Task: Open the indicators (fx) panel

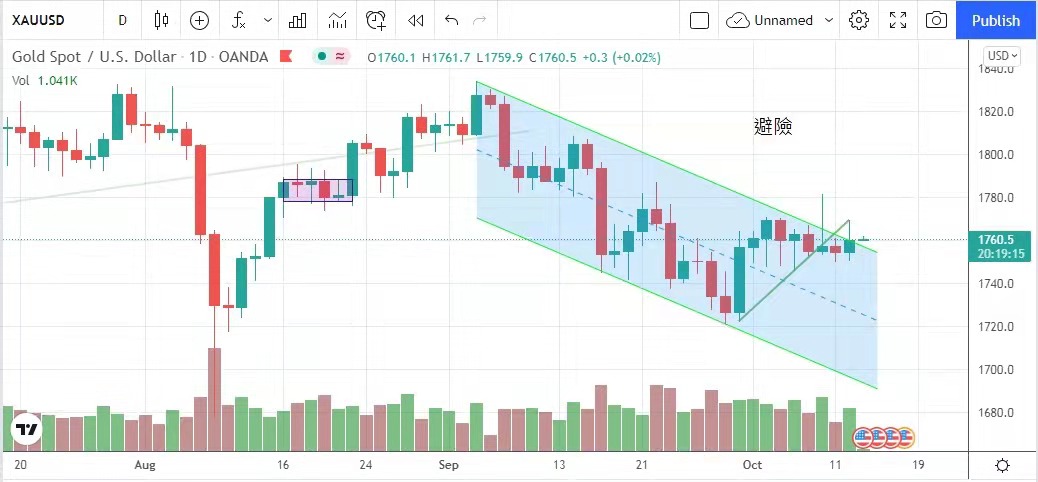Action: [239, 20]
